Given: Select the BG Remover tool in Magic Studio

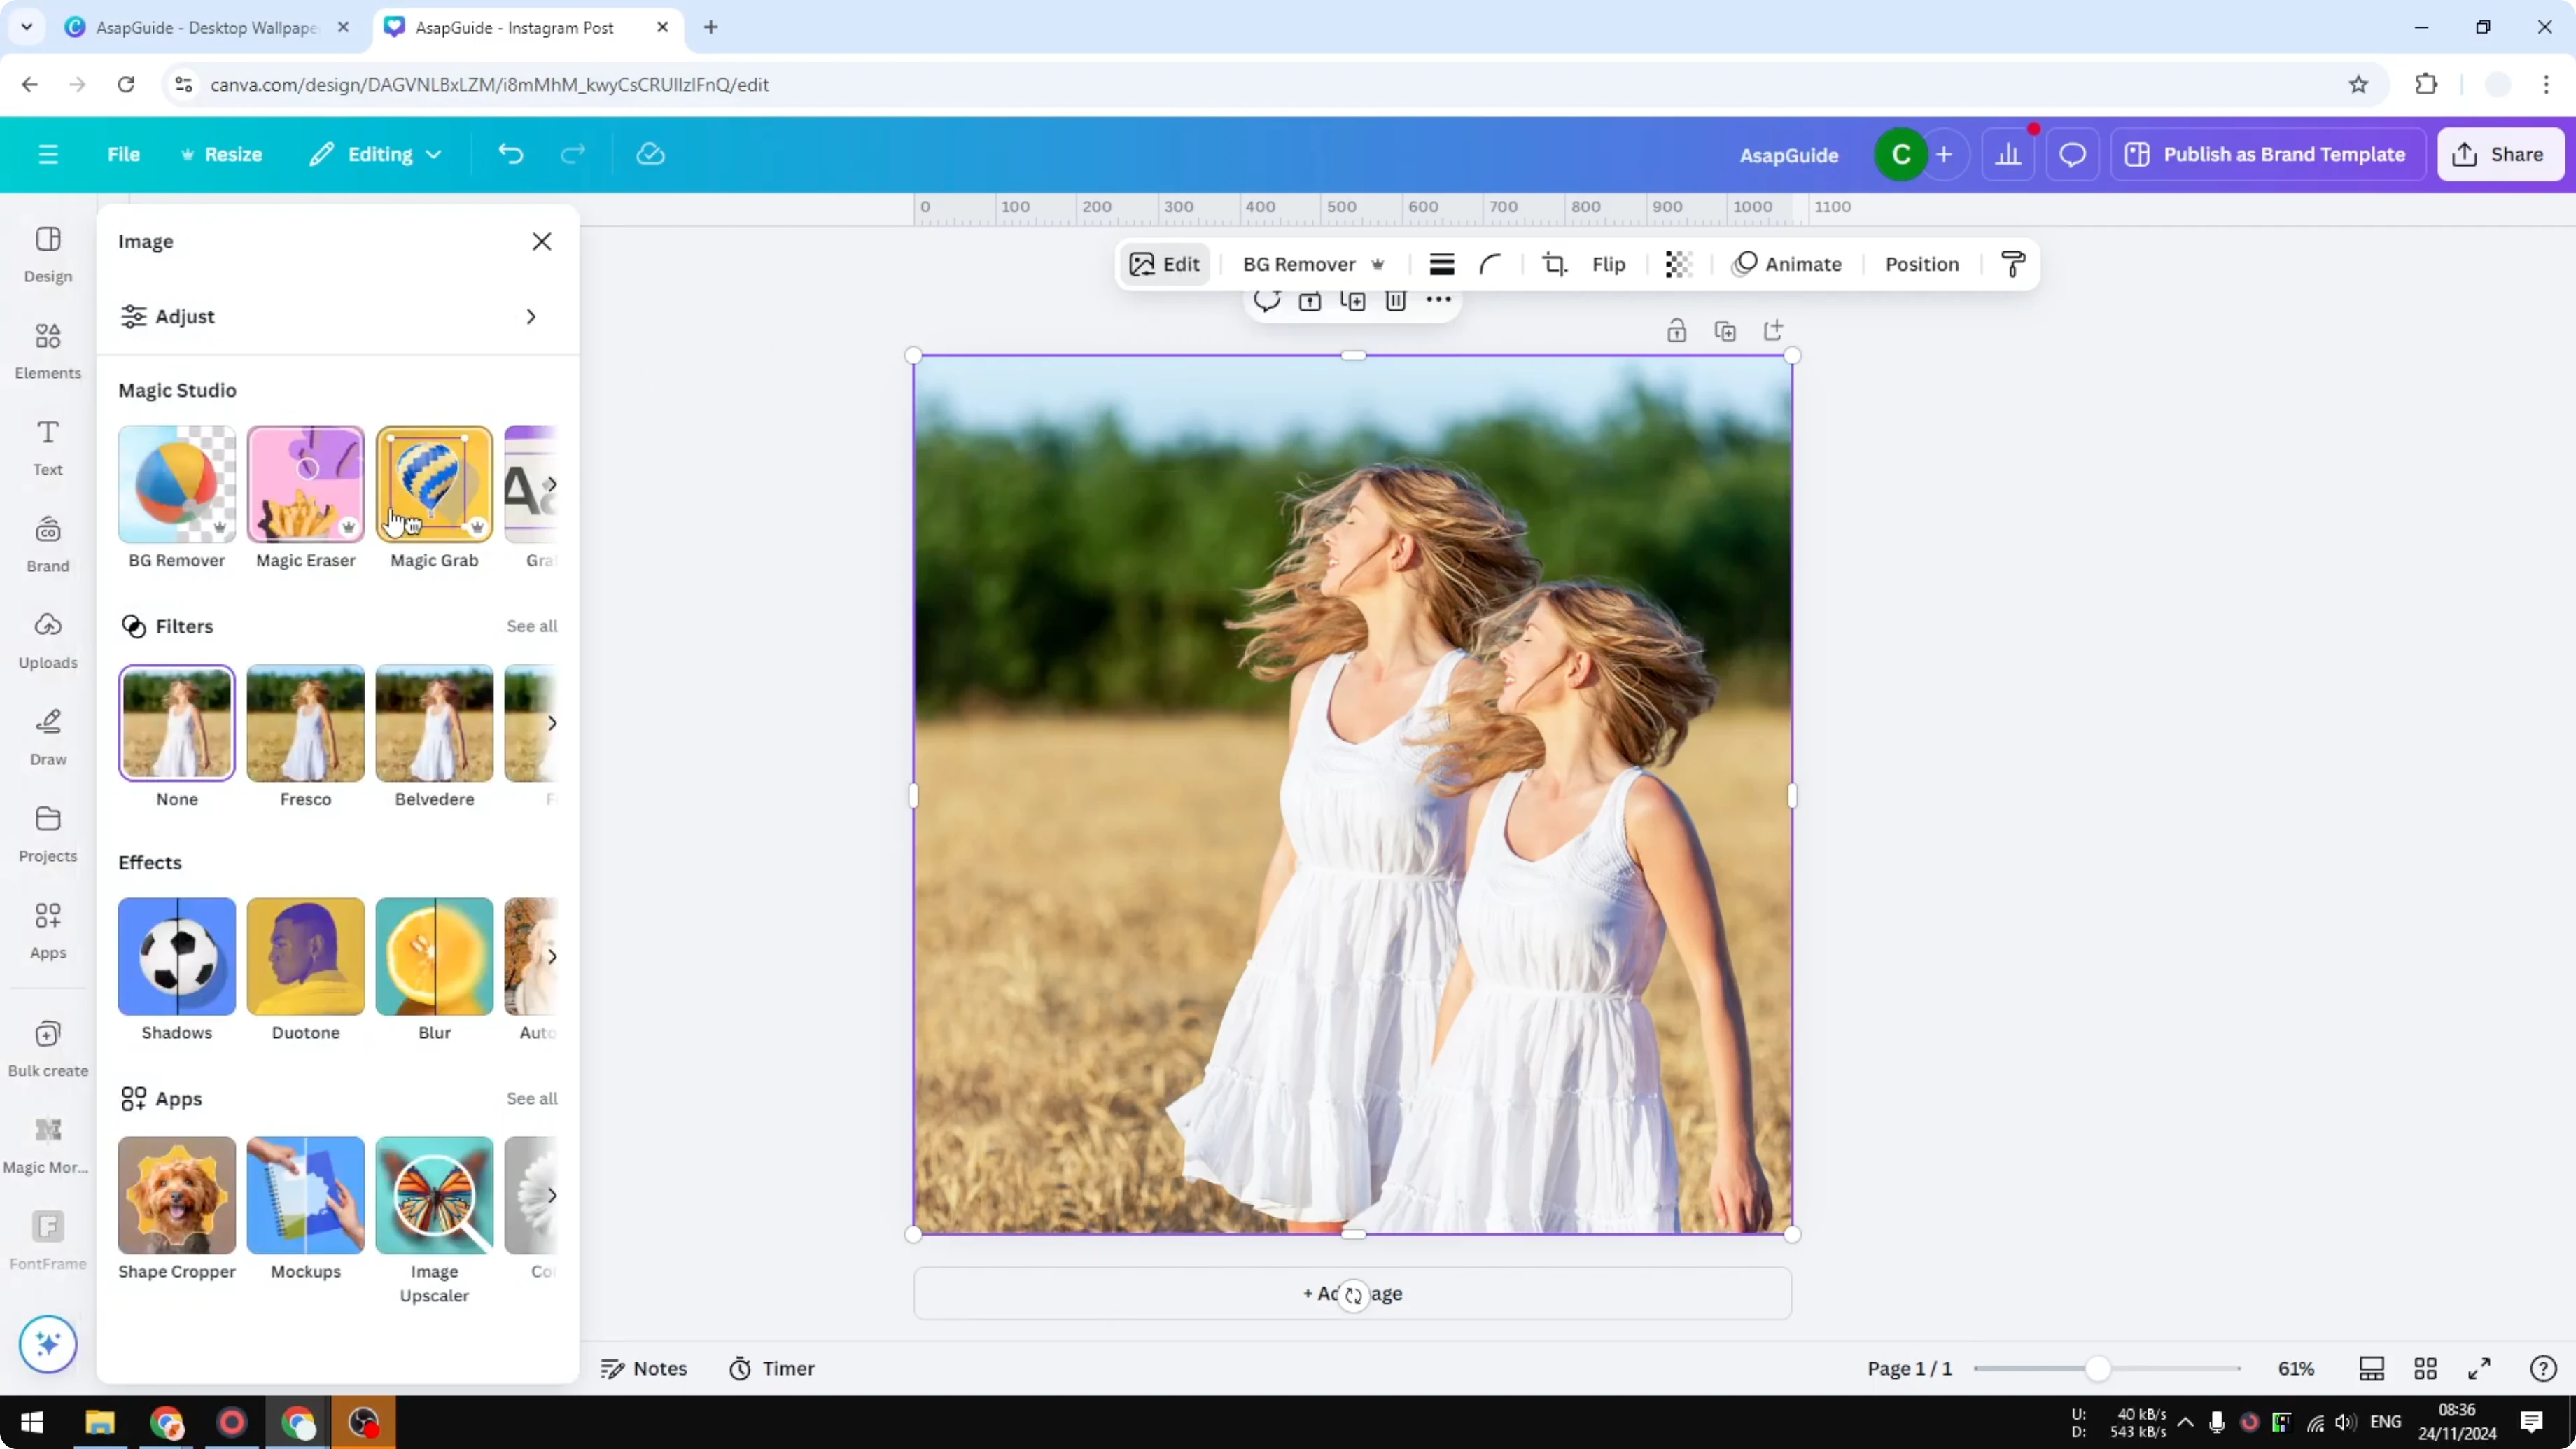Looking at the screenshot, I should tap(176, 485).
